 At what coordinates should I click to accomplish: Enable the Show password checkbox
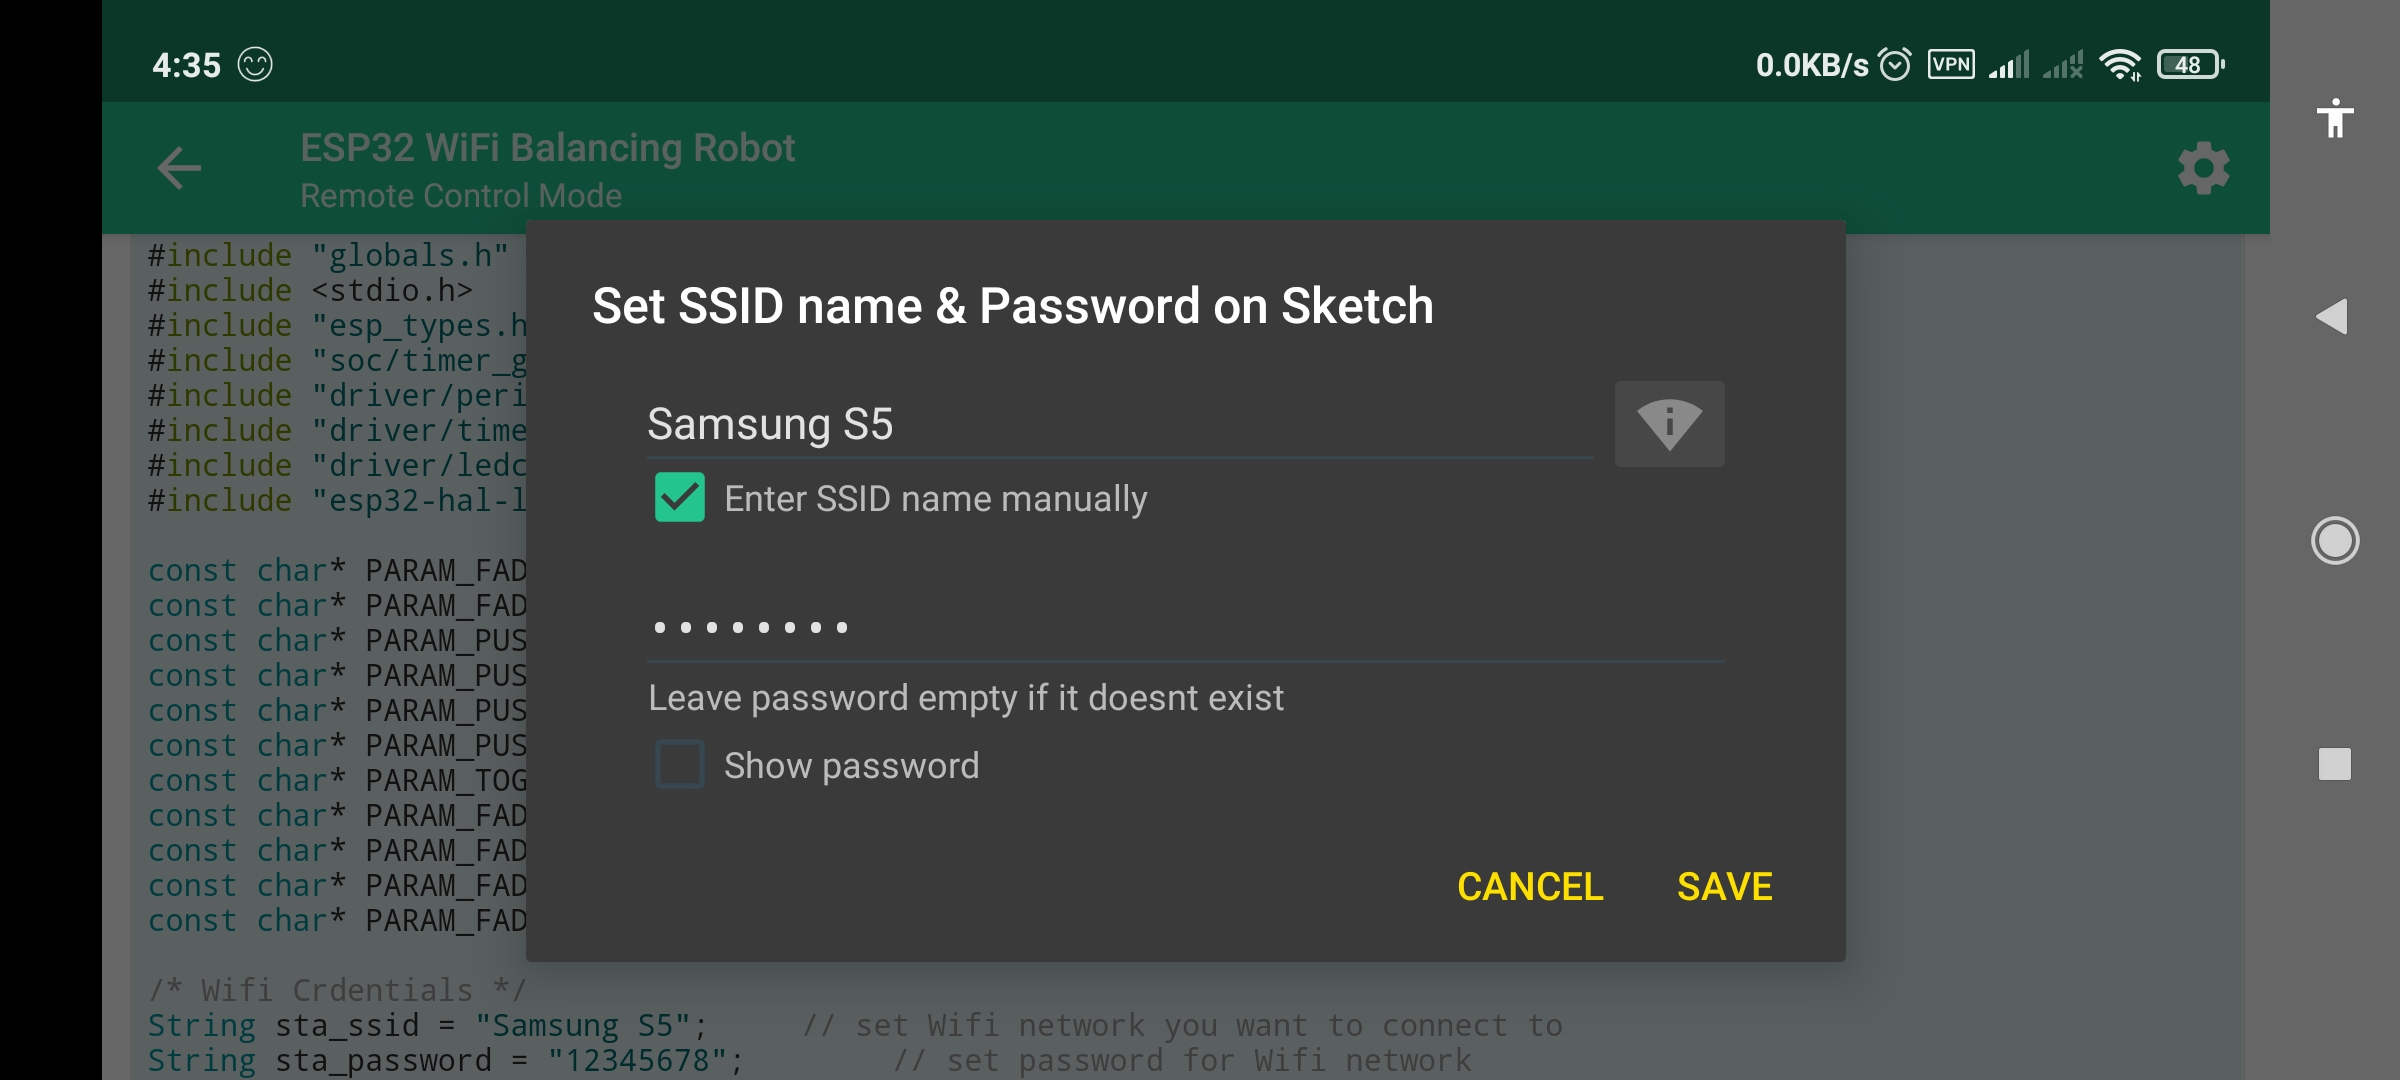(680, 765)
